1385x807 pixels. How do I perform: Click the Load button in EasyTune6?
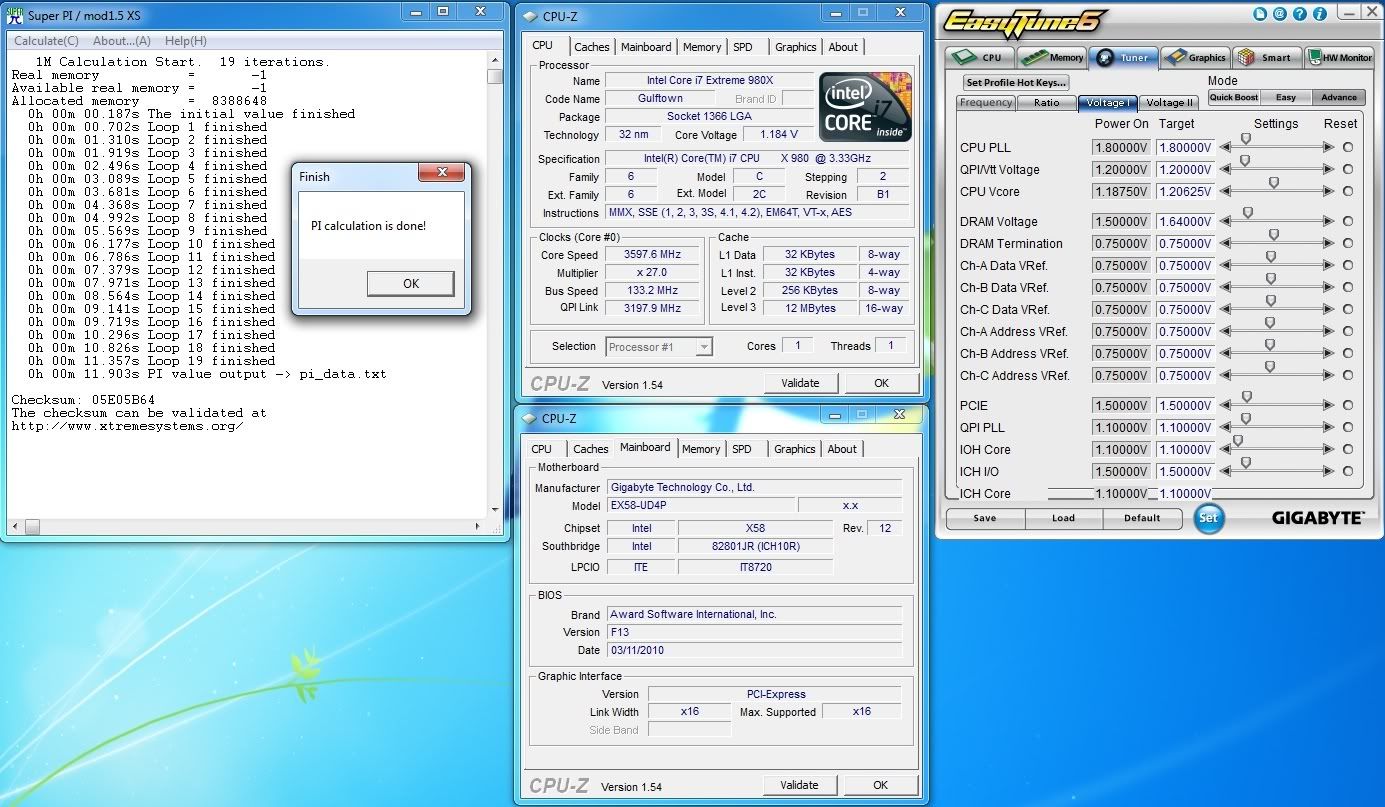point(1063,518)
